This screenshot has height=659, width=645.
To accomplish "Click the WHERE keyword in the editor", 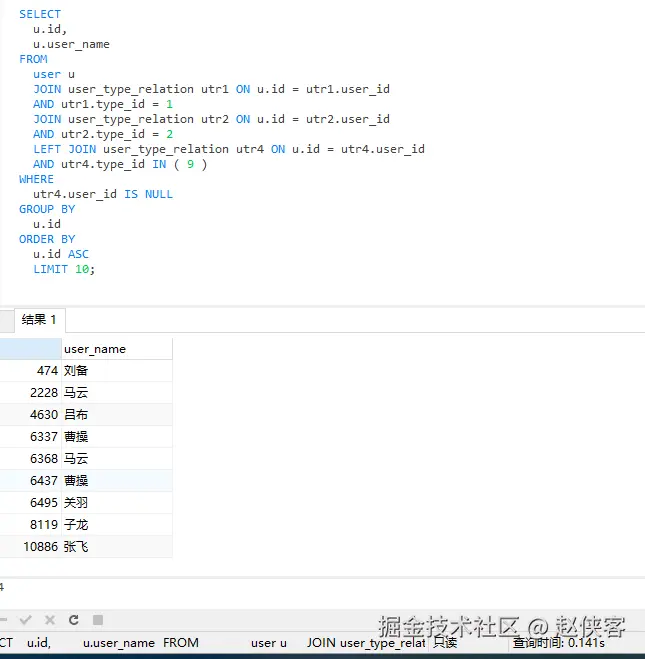I will coord(36,179).
